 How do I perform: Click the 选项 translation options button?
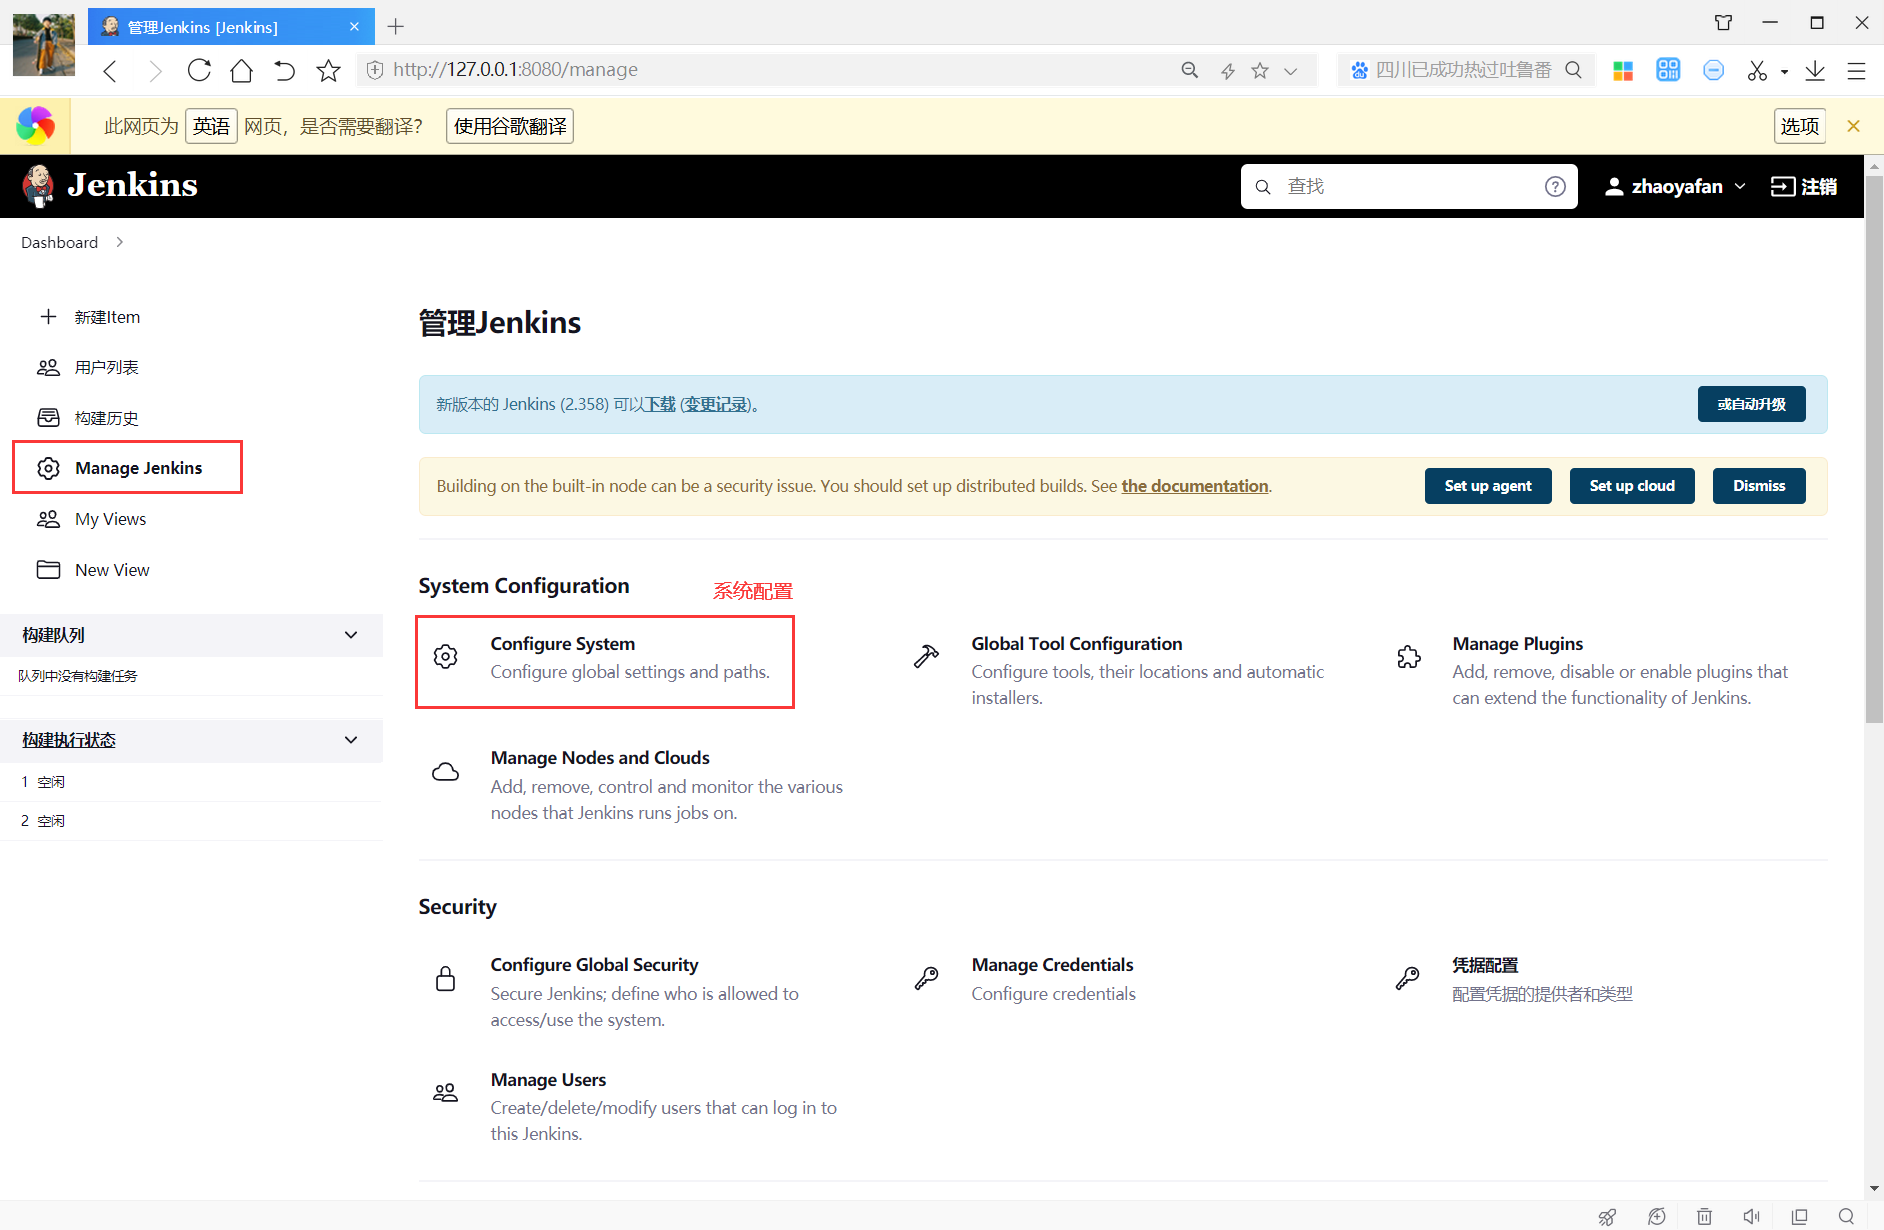coord(1800,126)
